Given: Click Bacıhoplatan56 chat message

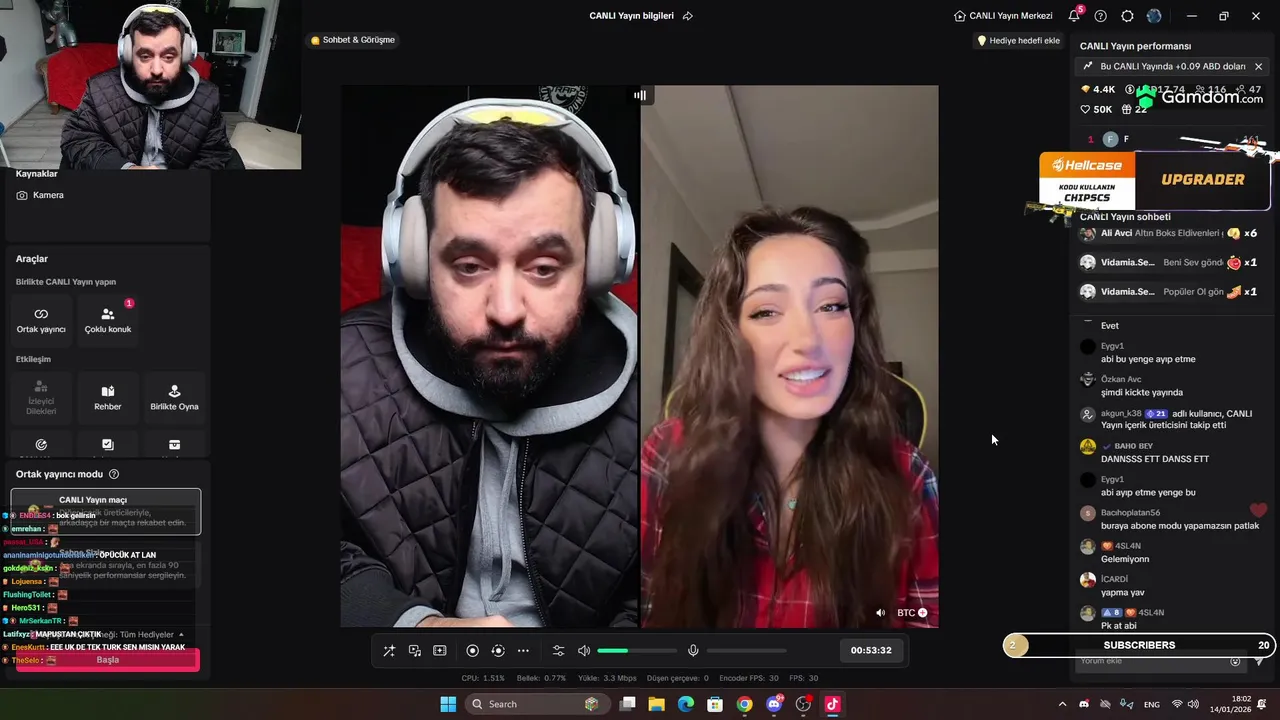Looking at the screenshot, I should tap(1170, 519).
